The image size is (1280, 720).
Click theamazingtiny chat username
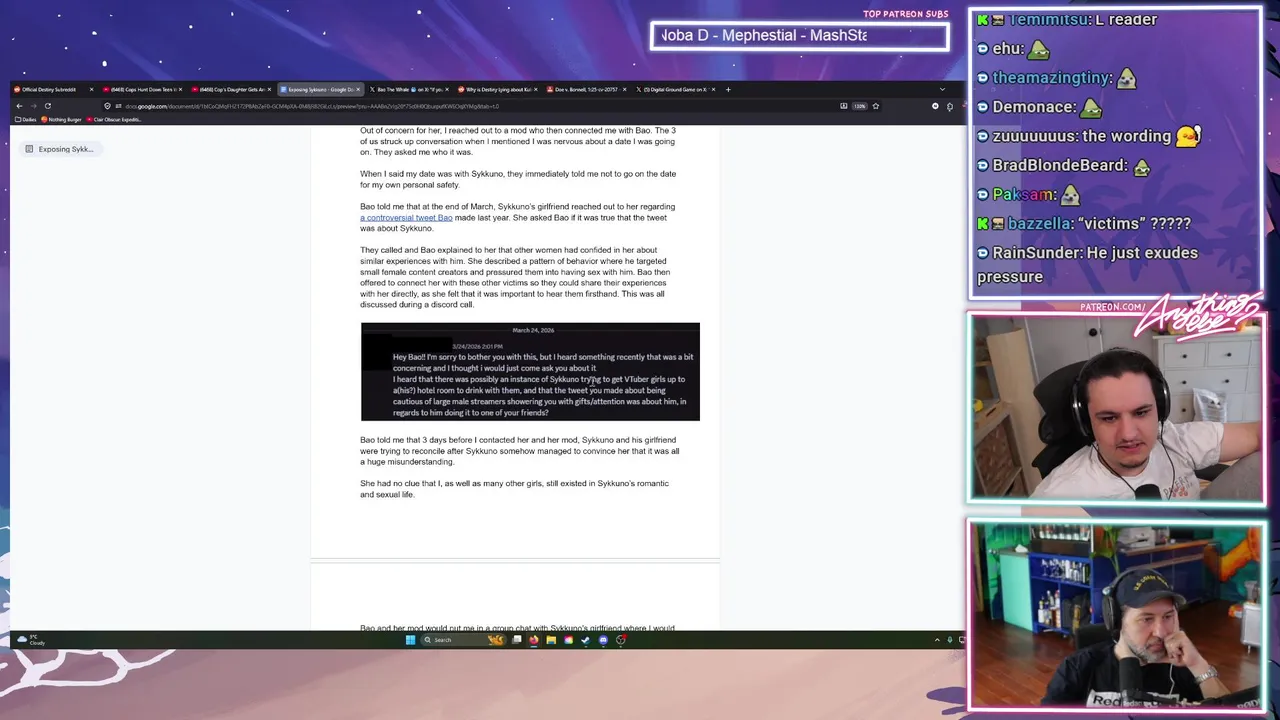pos(1051,78)
